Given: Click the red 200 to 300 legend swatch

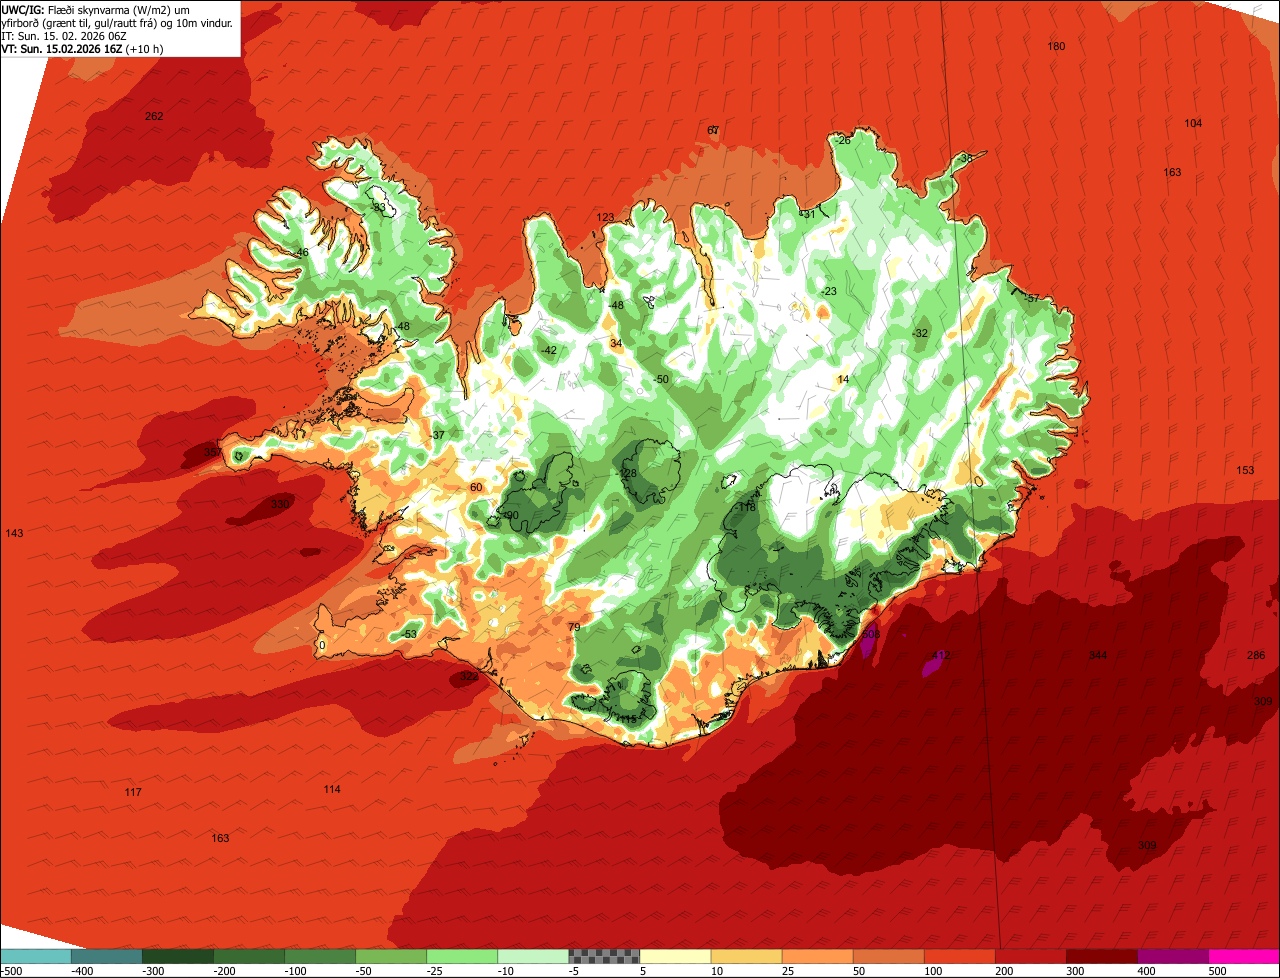Looking at the screenshot, I should [1030, 956].
